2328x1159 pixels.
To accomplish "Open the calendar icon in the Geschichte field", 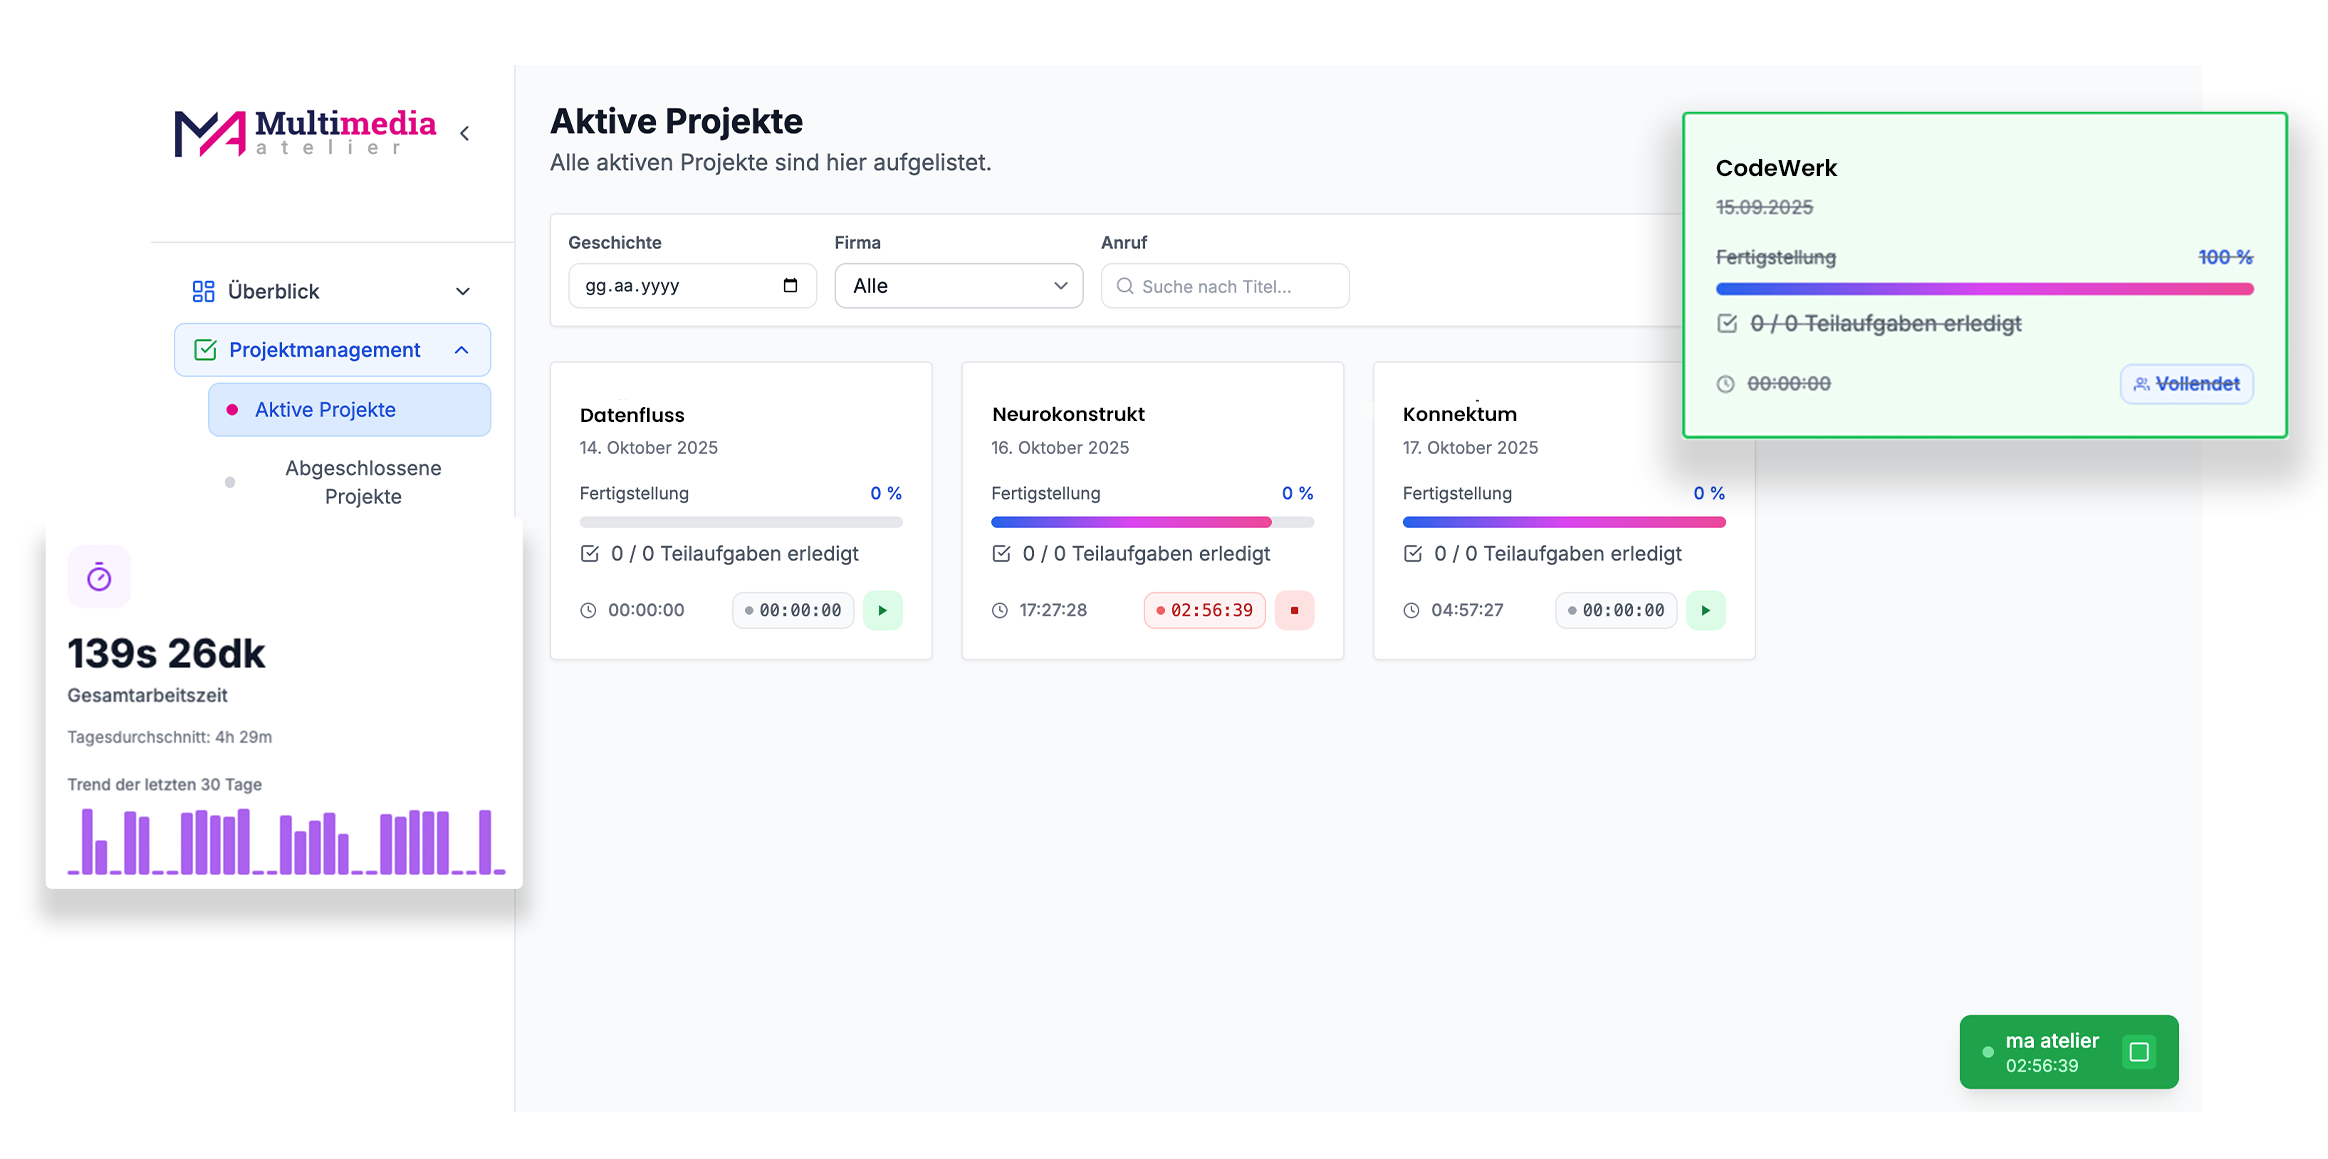I will tap(790, 286).
